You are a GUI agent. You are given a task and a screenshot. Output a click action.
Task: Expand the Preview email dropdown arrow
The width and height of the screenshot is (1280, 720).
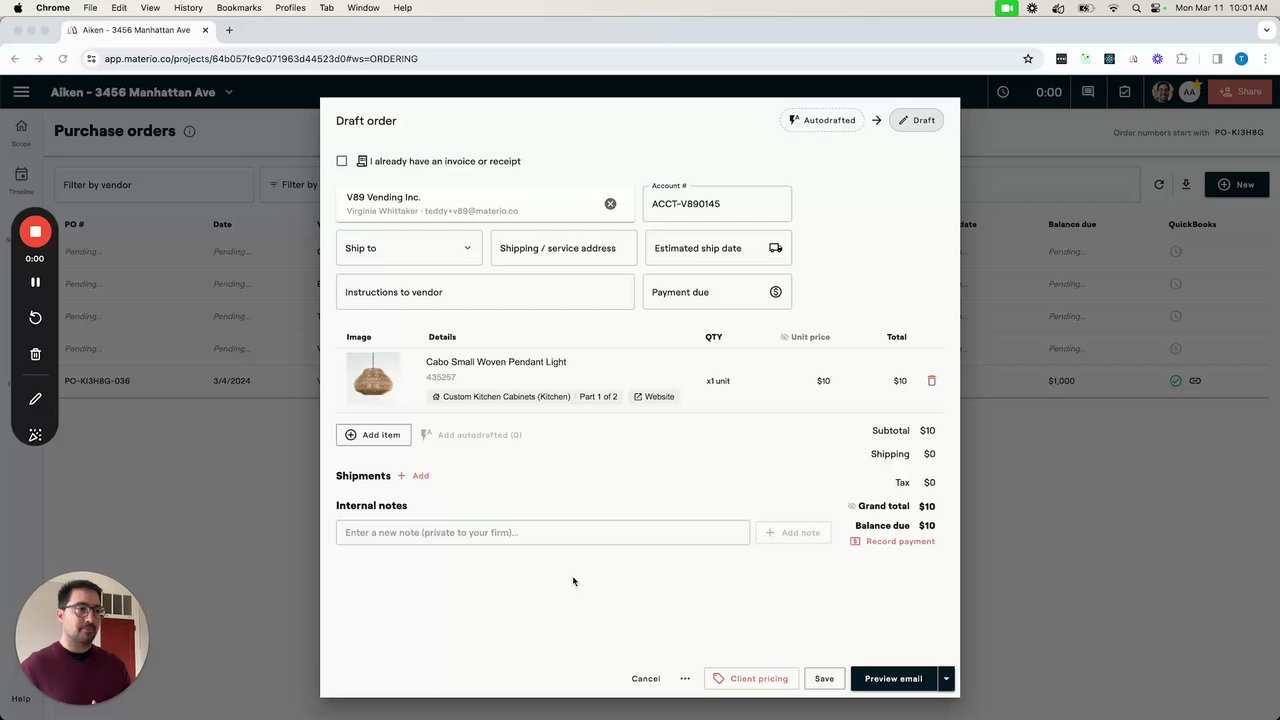946,679
